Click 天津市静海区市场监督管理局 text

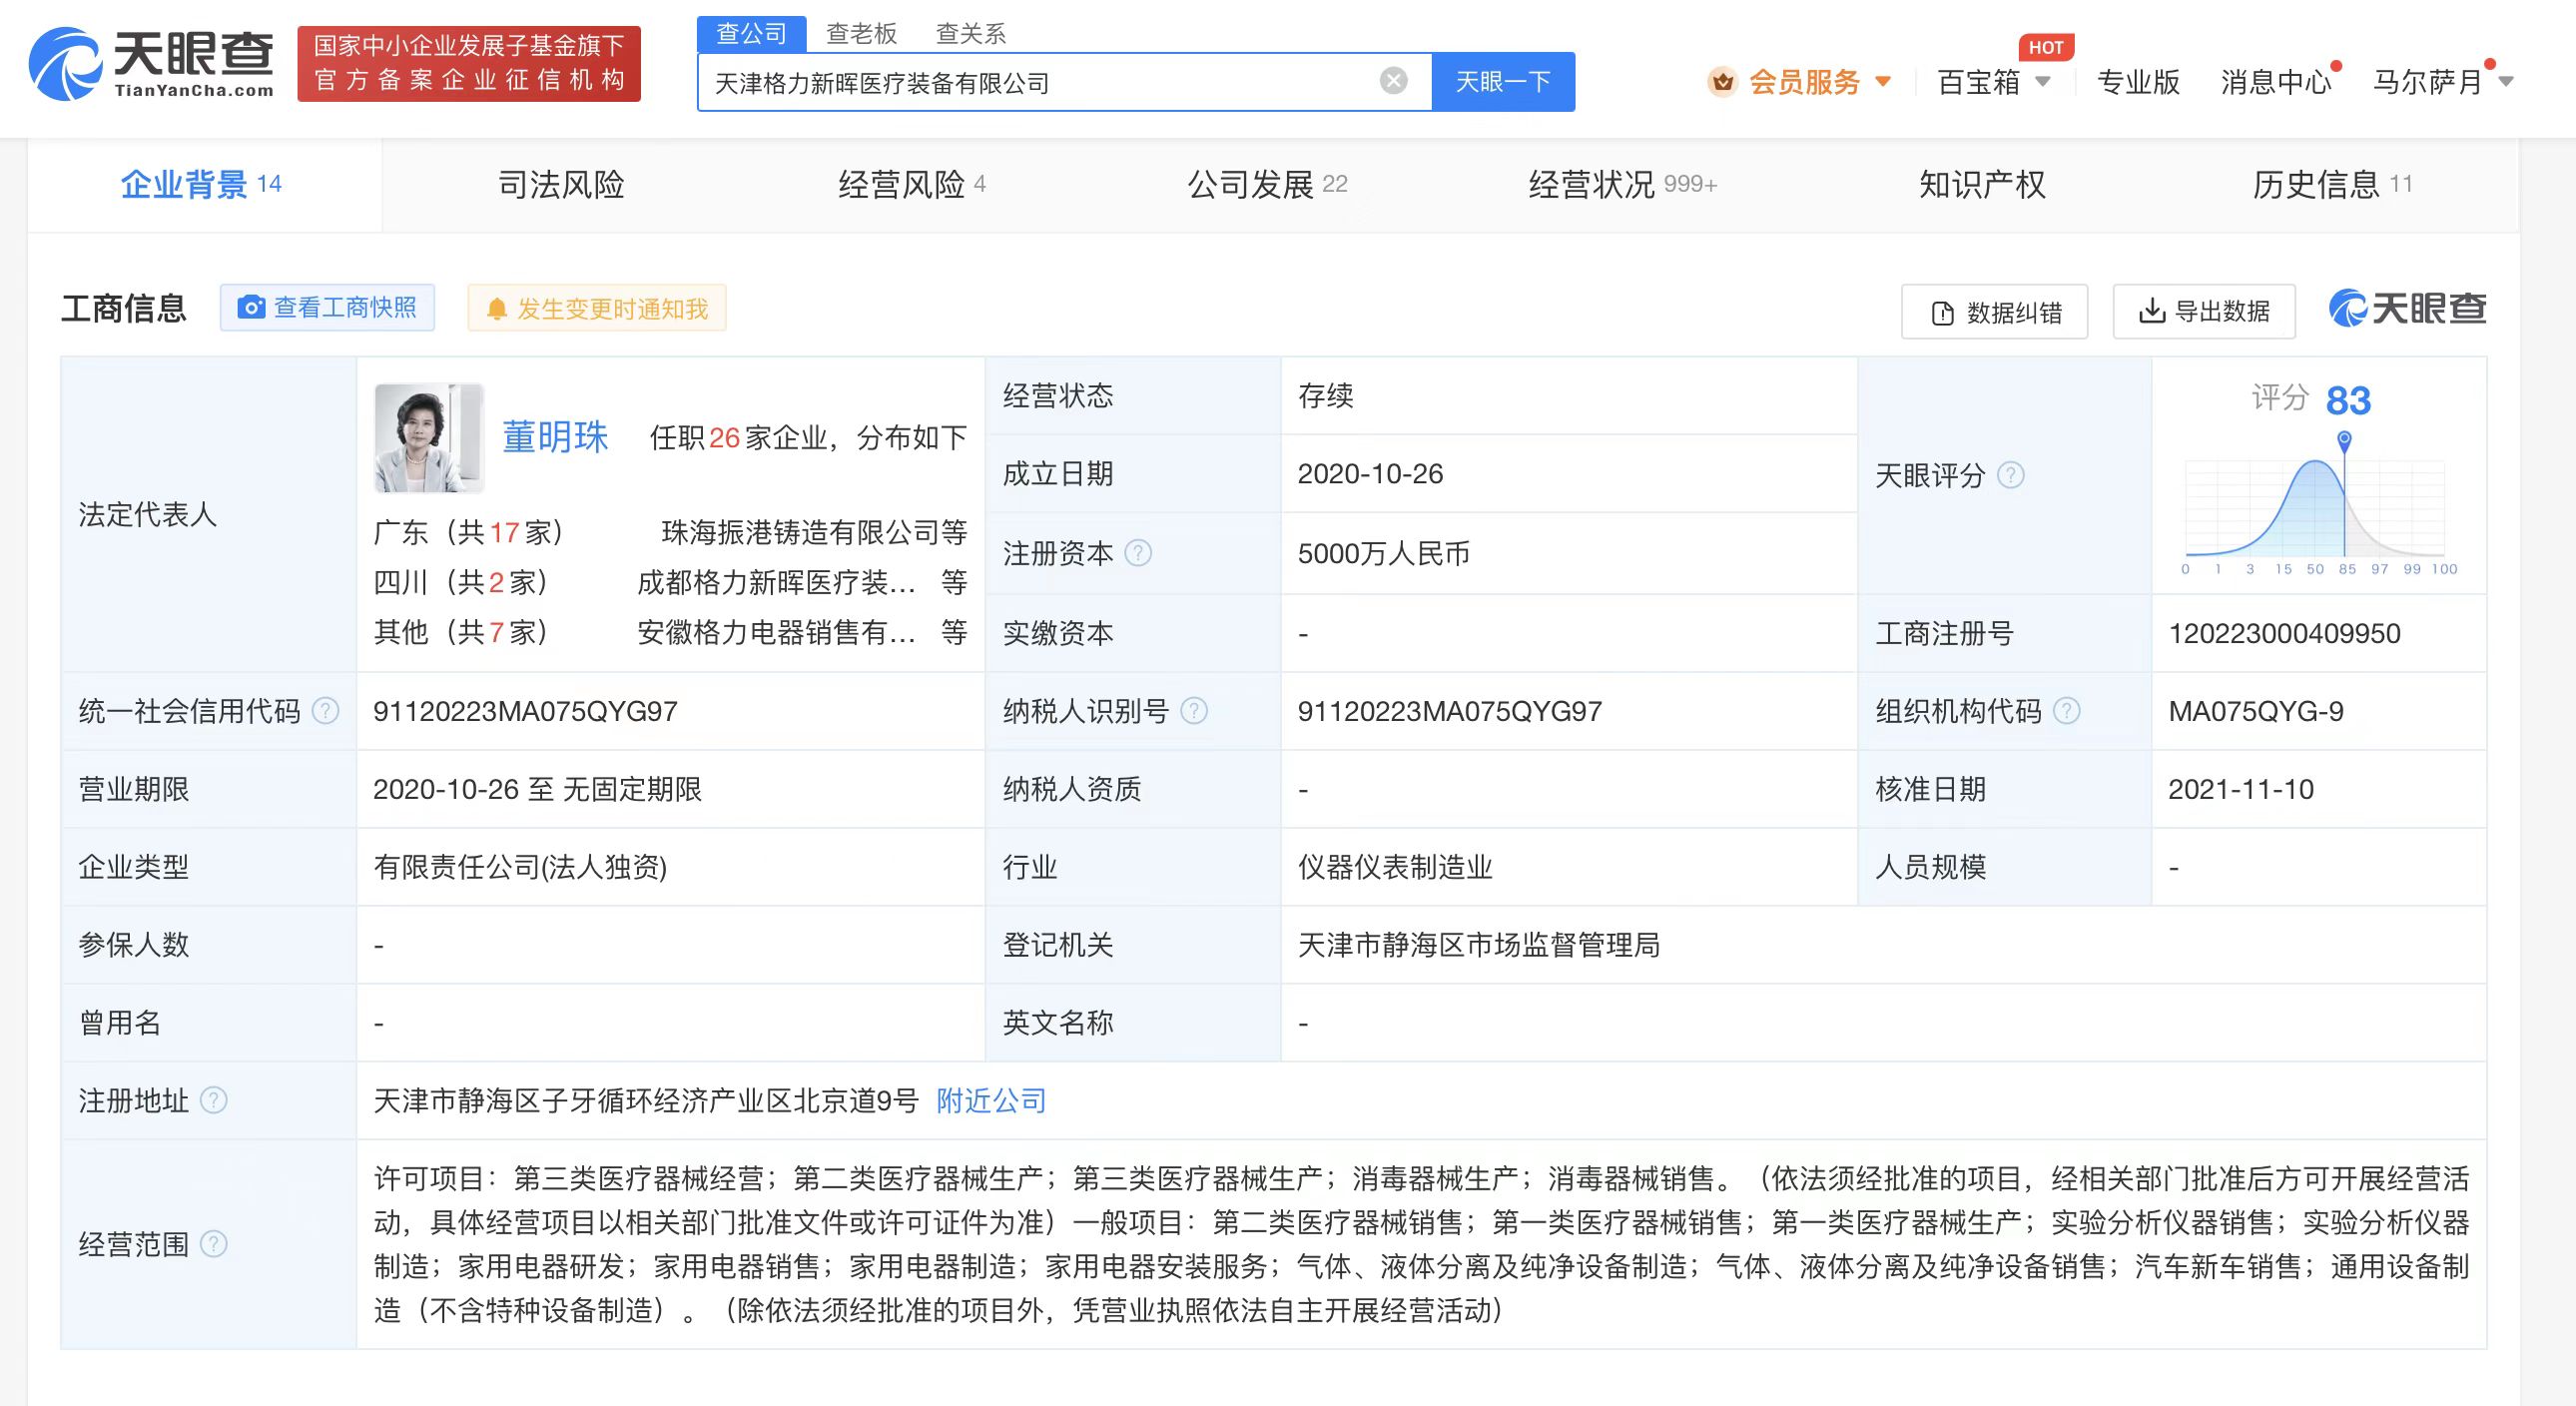1479,945
